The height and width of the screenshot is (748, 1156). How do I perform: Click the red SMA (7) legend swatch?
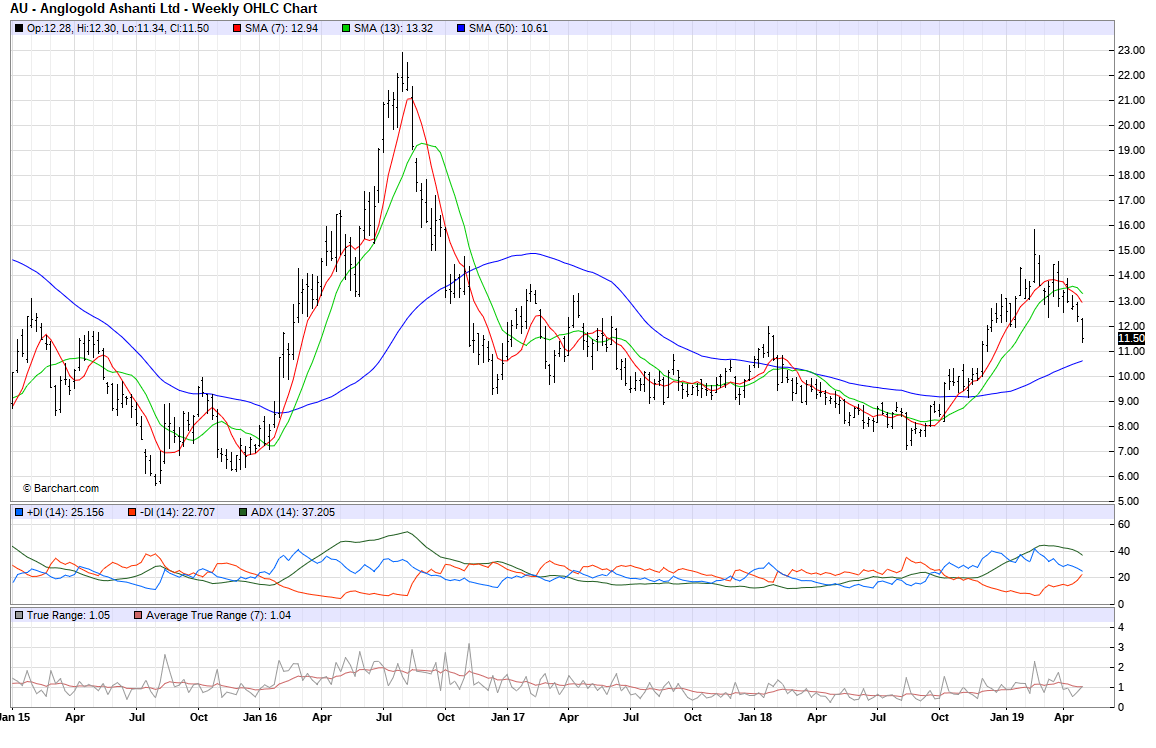tap(237, 29)
